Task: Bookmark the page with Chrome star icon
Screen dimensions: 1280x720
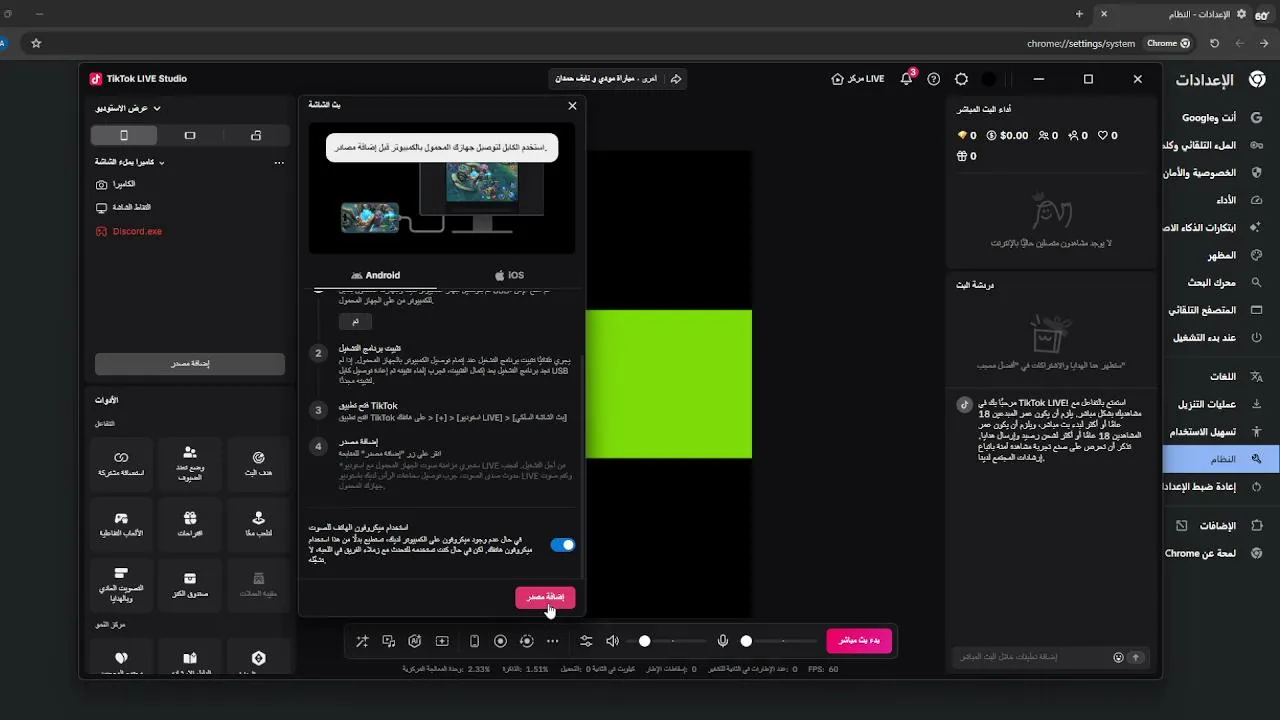Action: pyautogui.click(x=36, y=43)
